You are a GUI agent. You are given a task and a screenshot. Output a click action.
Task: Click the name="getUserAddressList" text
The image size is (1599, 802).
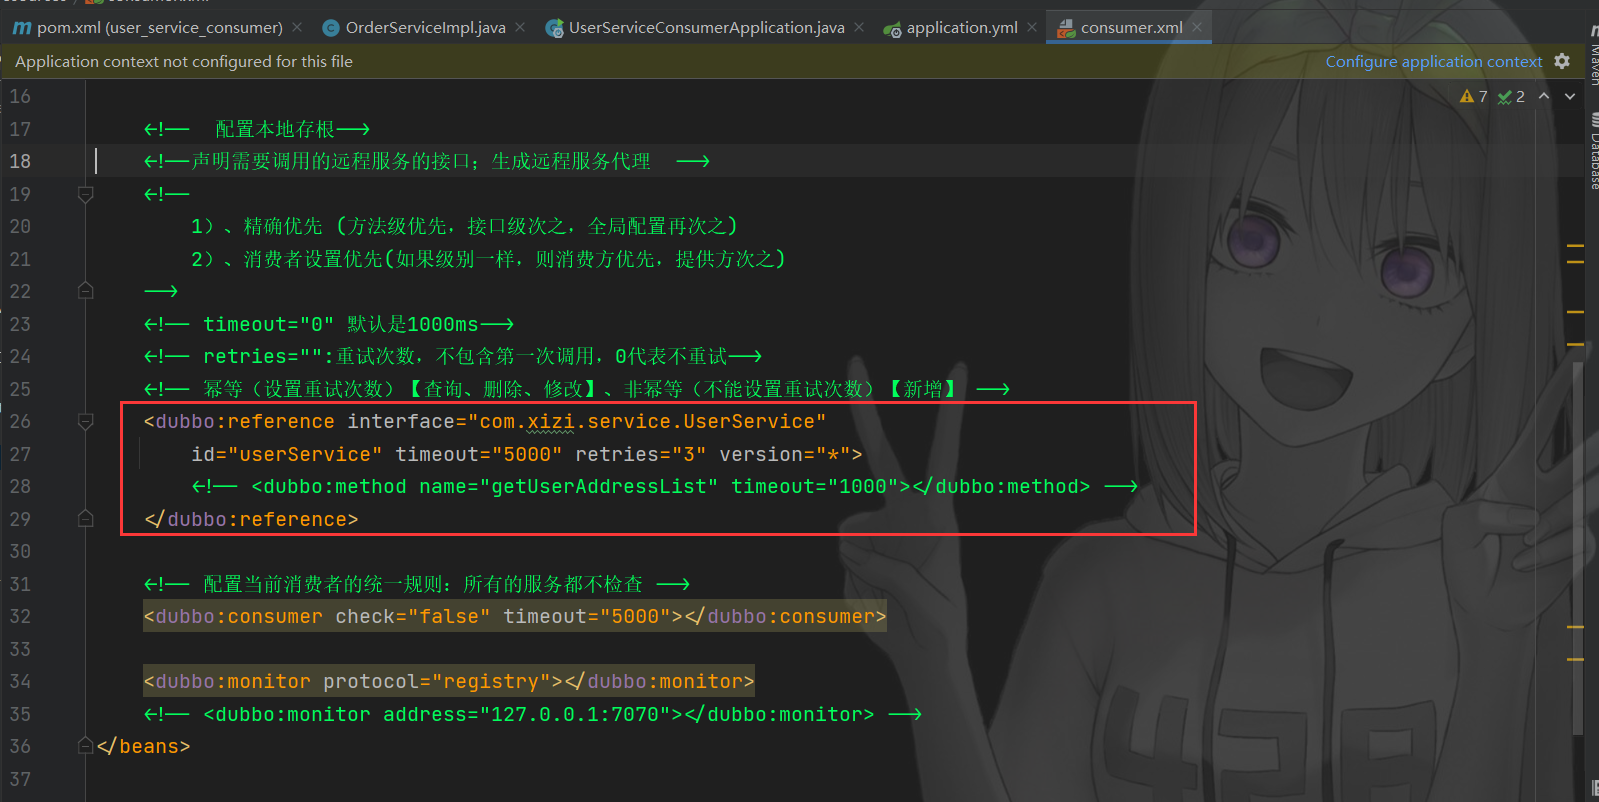pos(569,487)
